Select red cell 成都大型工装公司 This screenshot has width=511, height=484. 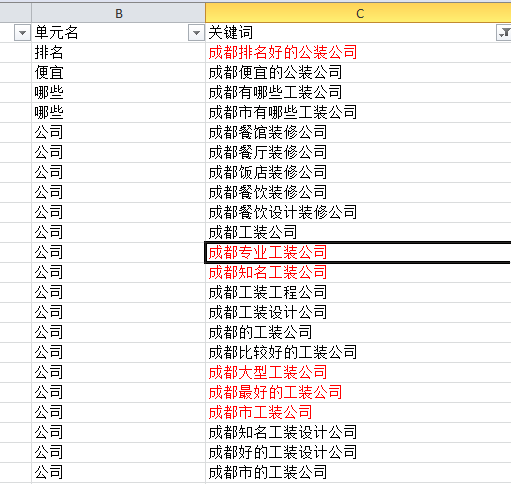(358, 372)
